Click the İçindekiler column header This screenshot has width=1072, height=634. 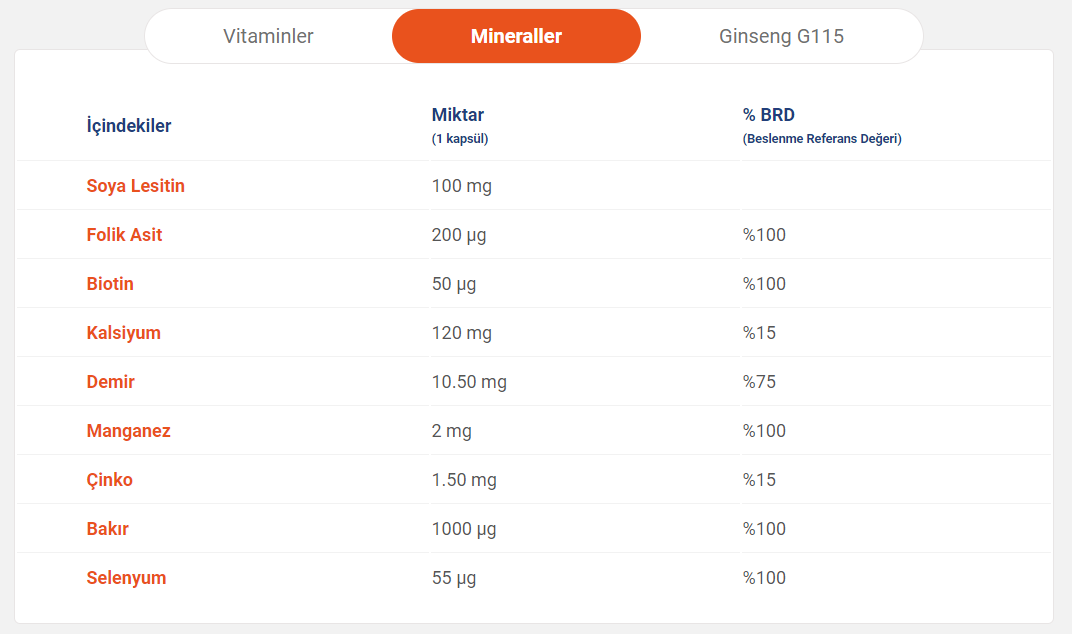[x=129, y=126]
